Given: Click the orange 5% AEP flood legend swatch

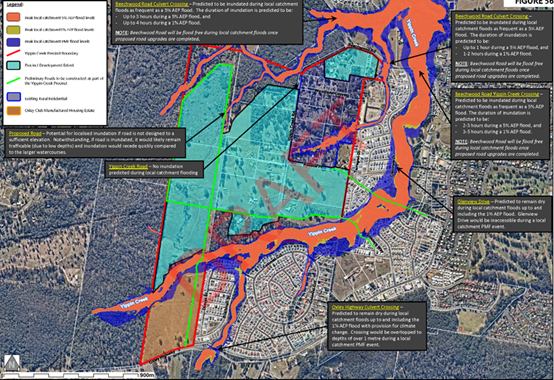Looking at the screenshot, I should point(14,17).
